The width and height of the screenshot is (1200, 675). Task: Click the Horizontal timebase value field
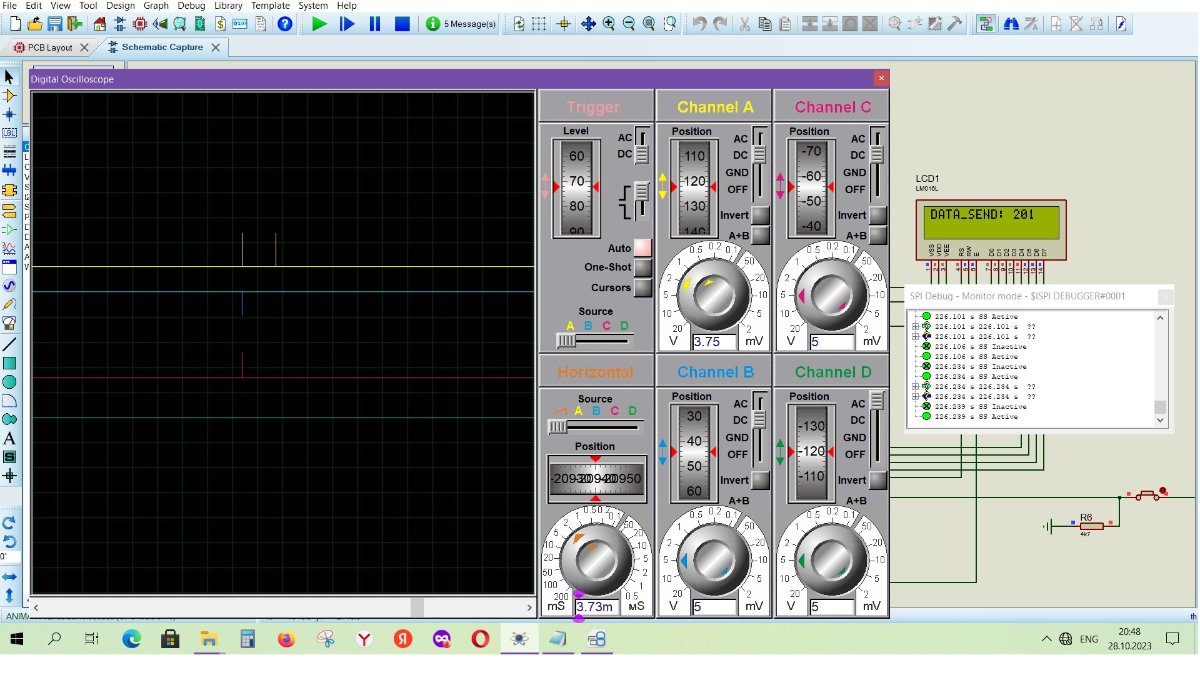tap(597, 606)
